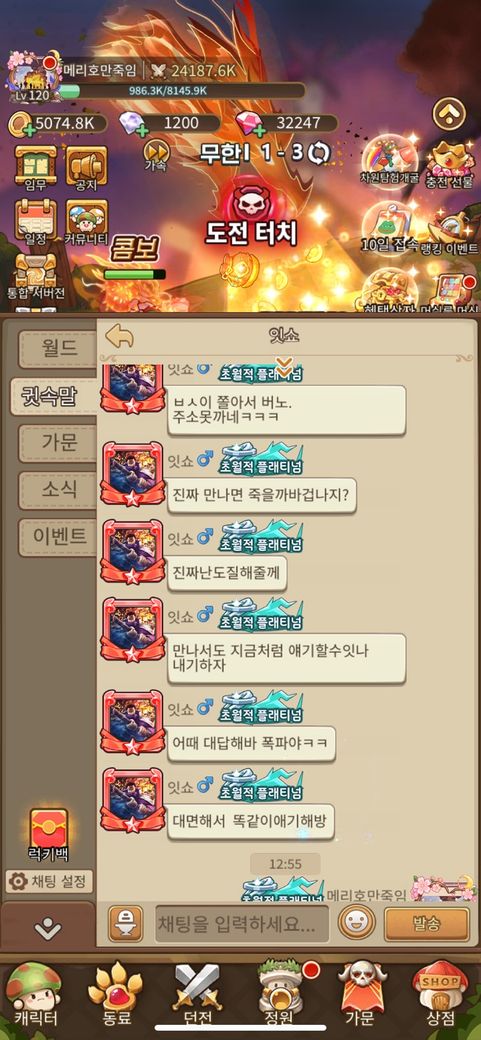Tap the 럭키백 red lucky bag
Screen dimensions: 481x1040
click(x=49, y=835)
